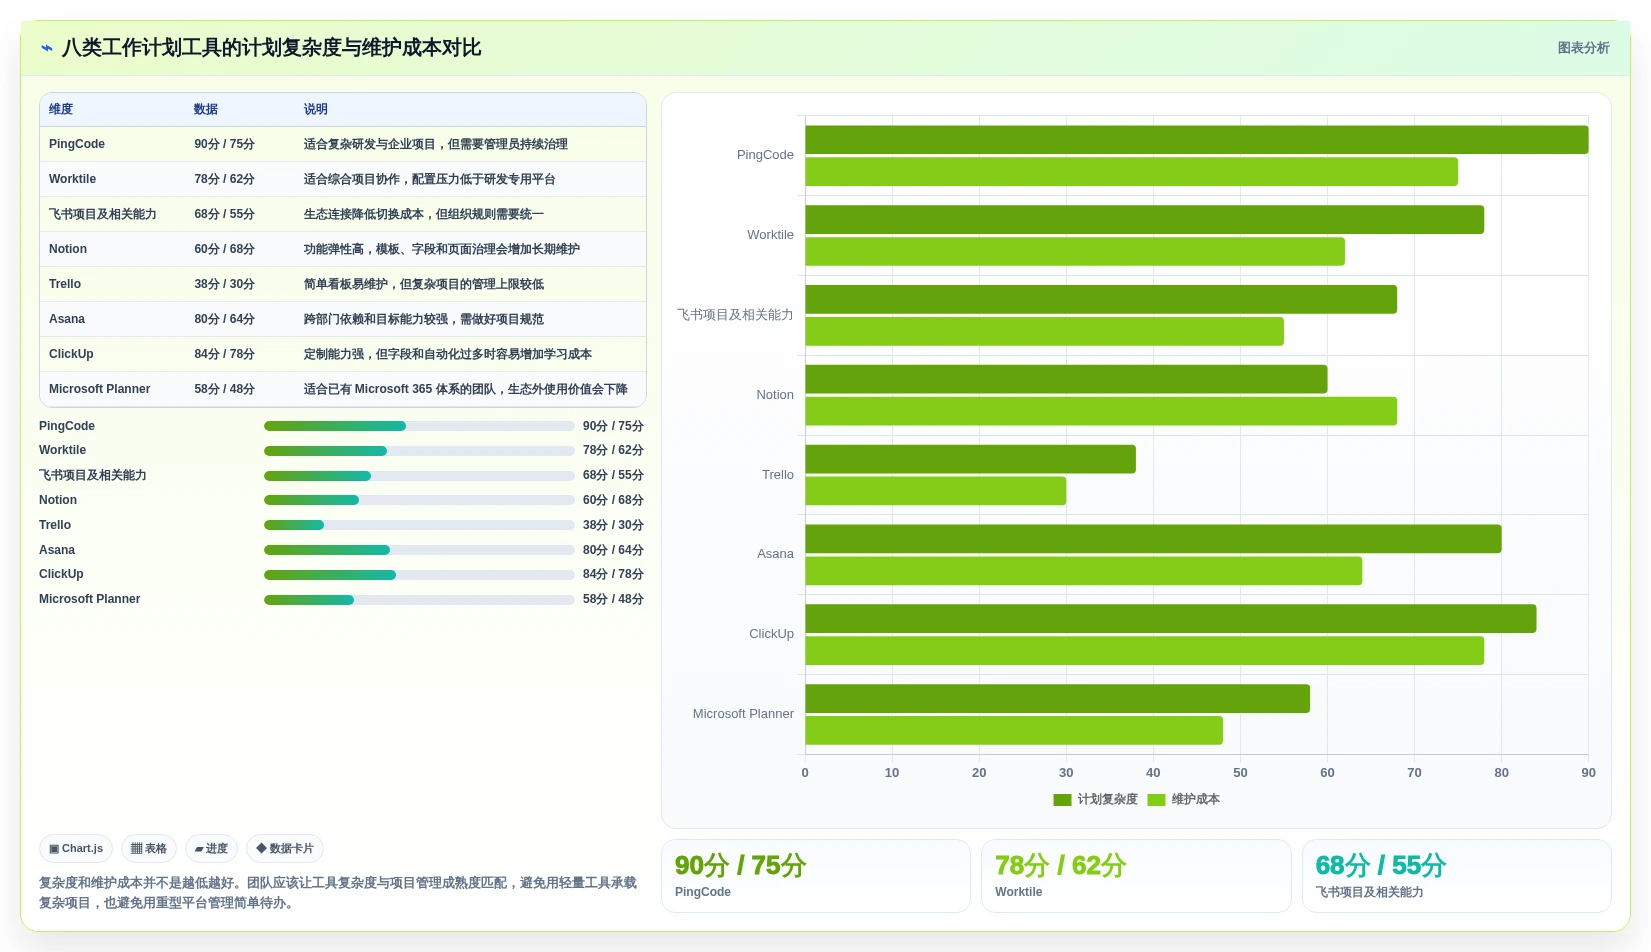Image resolution: width=1651 pixels, height=952 pixels.
Task: Toggle the 计划复杂度 legend swatch
Action: click(1062, 800)
